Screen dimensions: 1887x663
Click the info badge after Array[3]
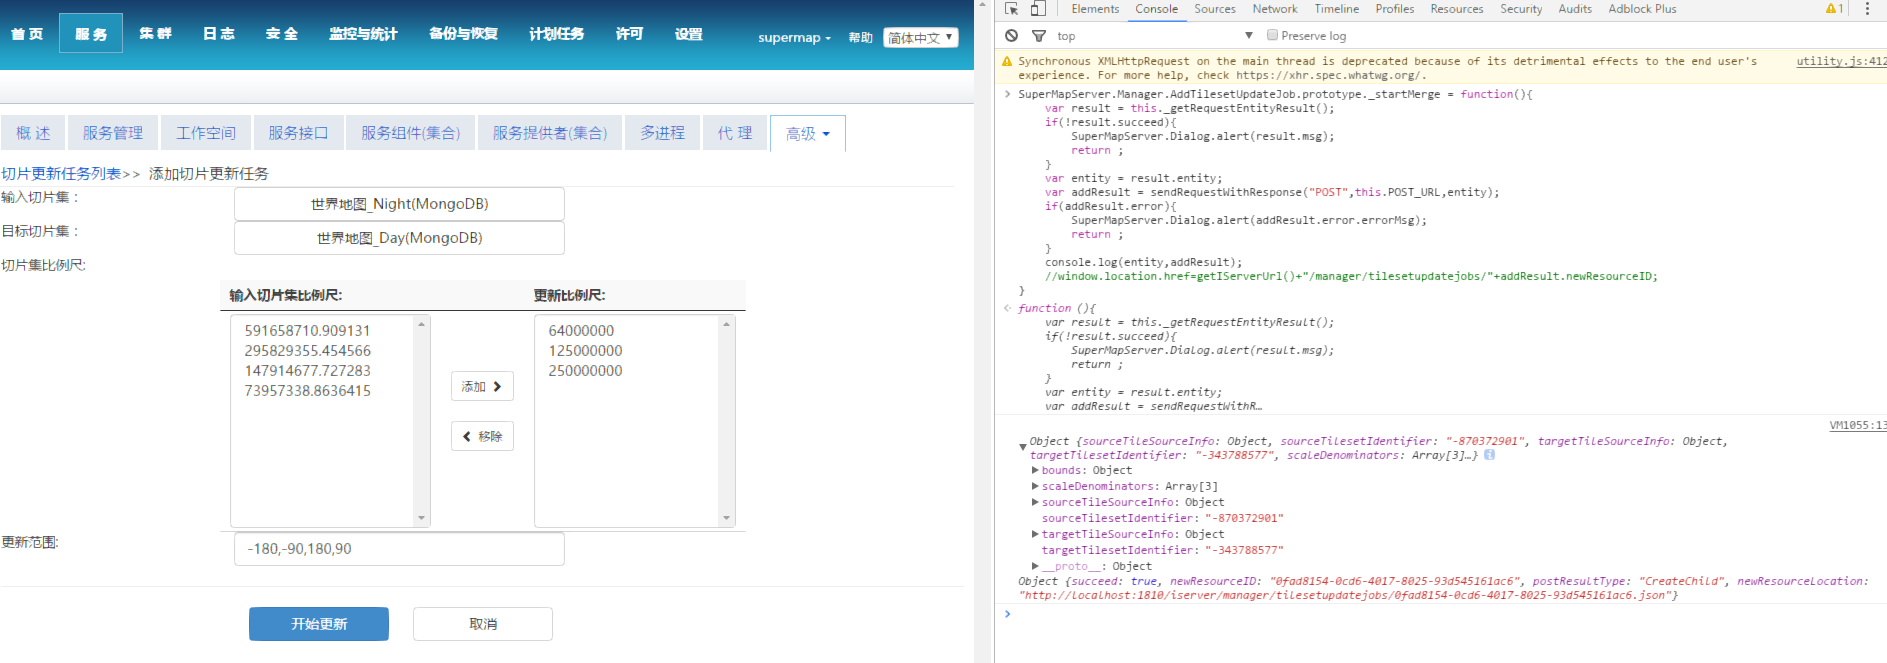click(1489, 455)
